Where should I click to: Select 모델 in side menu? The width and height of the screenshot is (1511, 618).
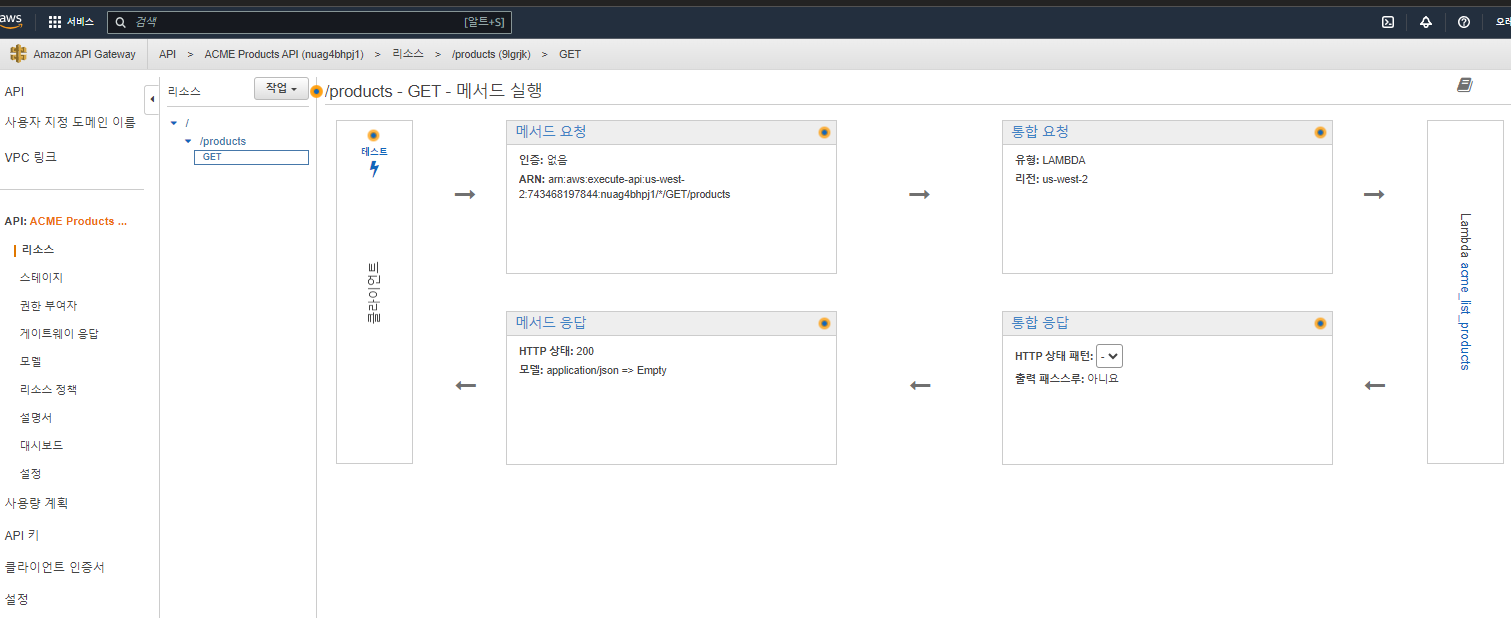[x=31, y=361]
